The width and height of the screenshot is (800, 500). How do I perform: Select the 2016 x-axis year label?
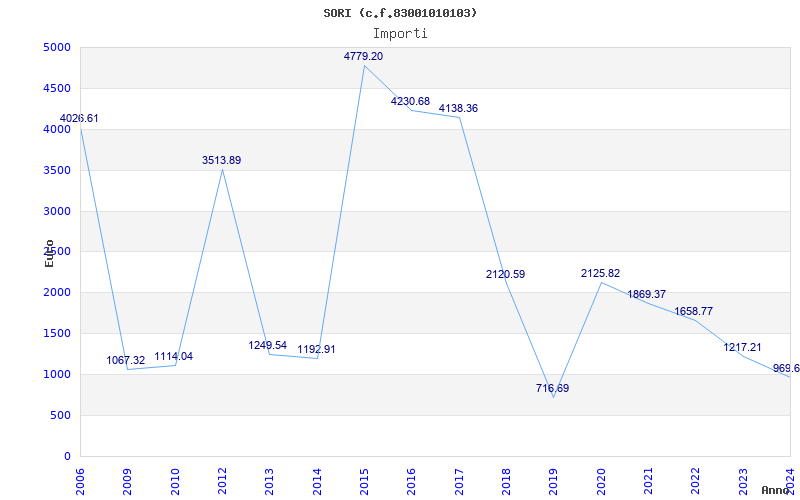[412, 482]
